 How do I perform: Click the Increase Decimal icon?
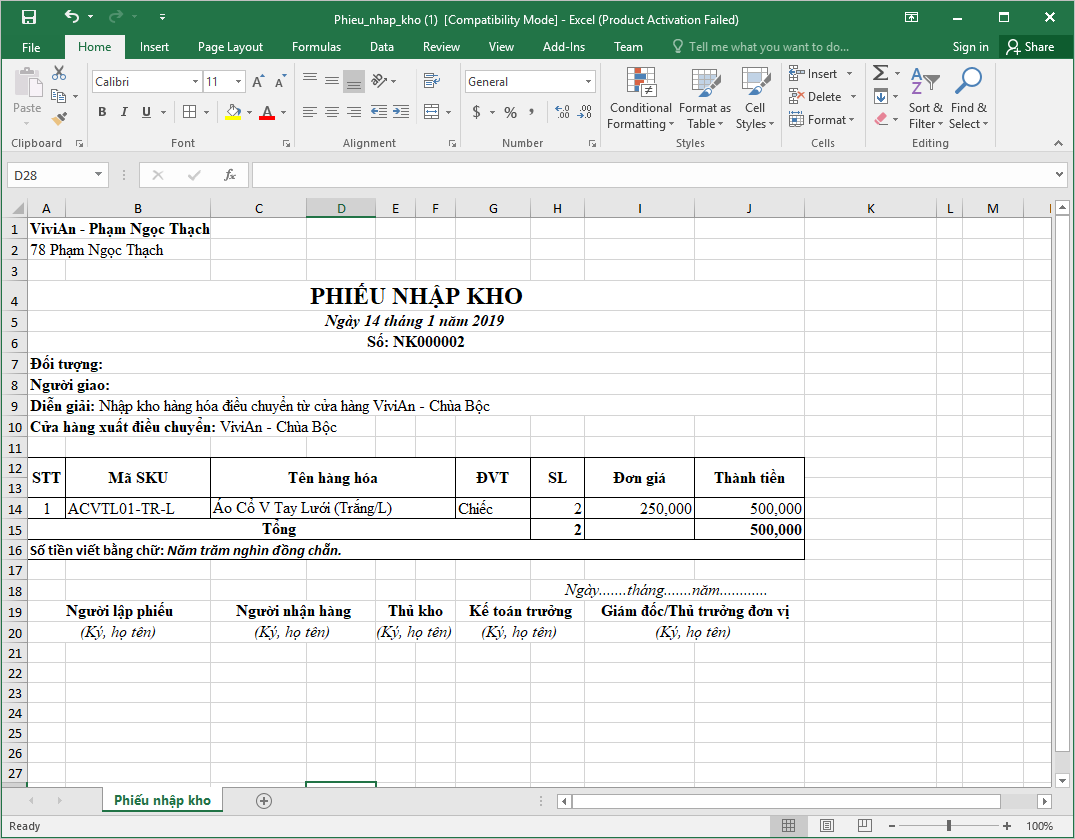(x=562, y=112)
